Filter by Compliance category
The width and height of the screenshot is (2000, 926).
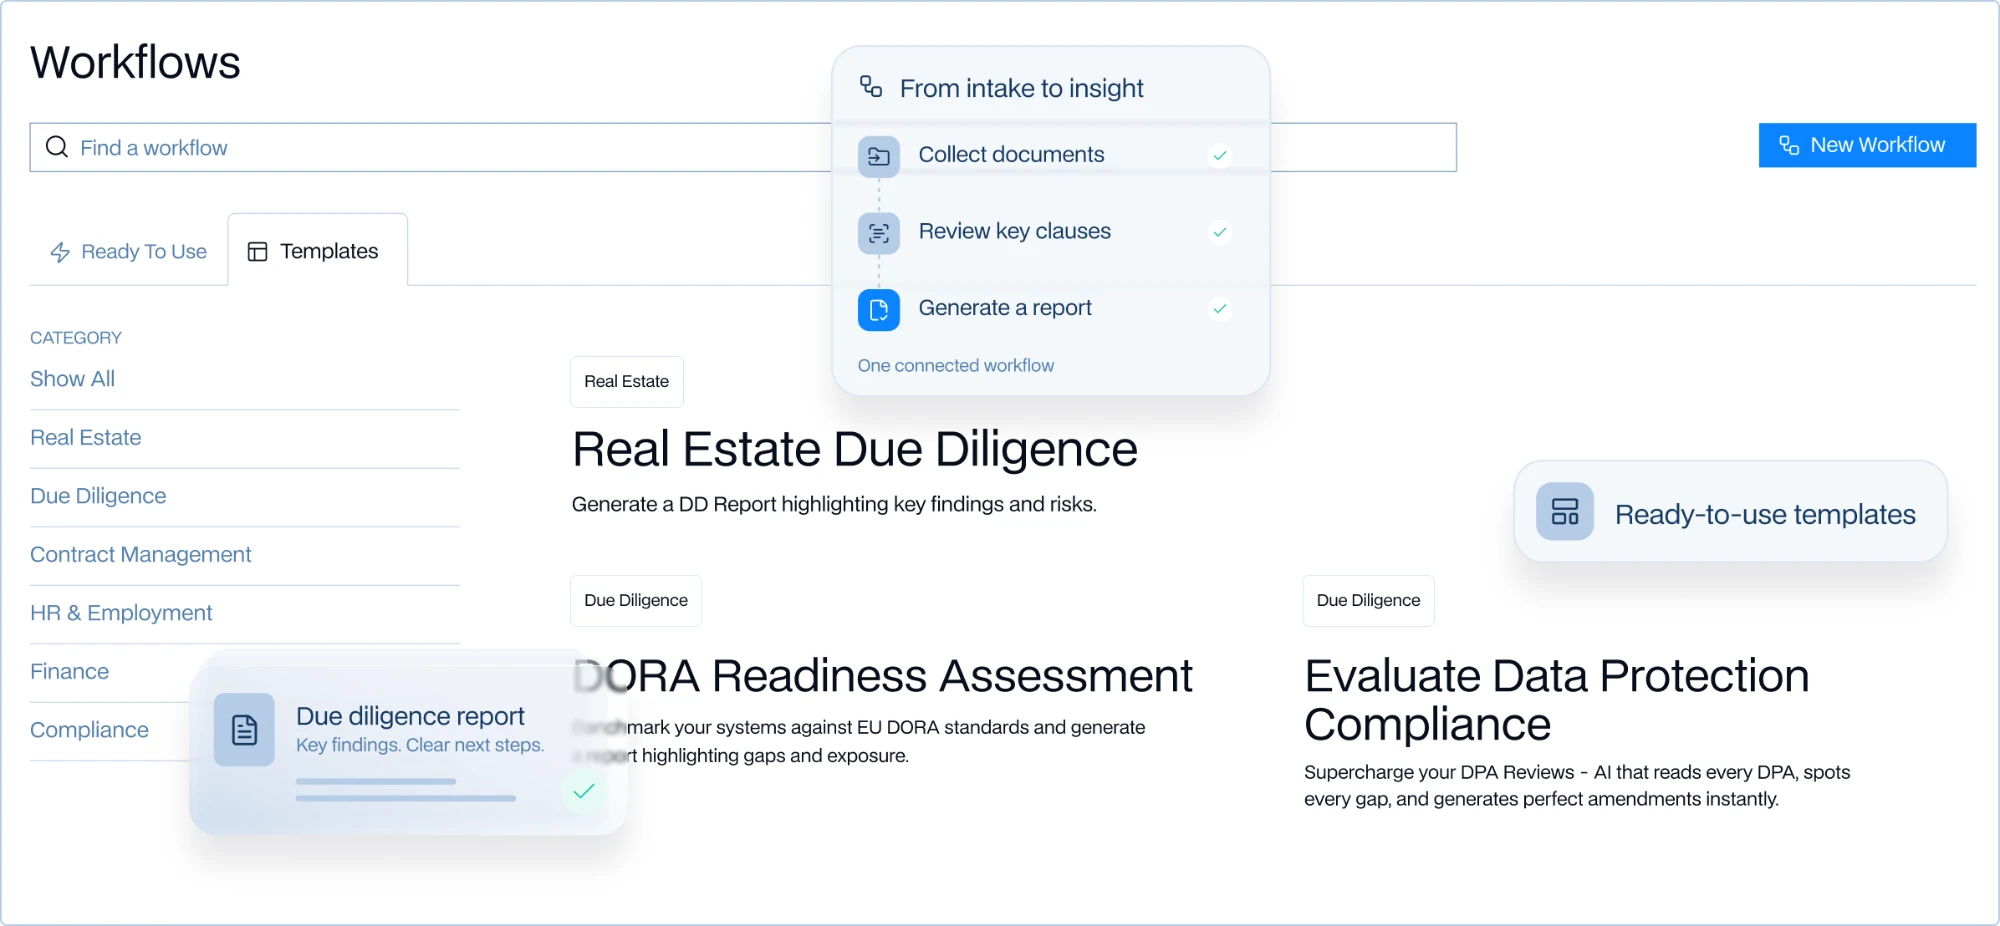pos(89,730)
